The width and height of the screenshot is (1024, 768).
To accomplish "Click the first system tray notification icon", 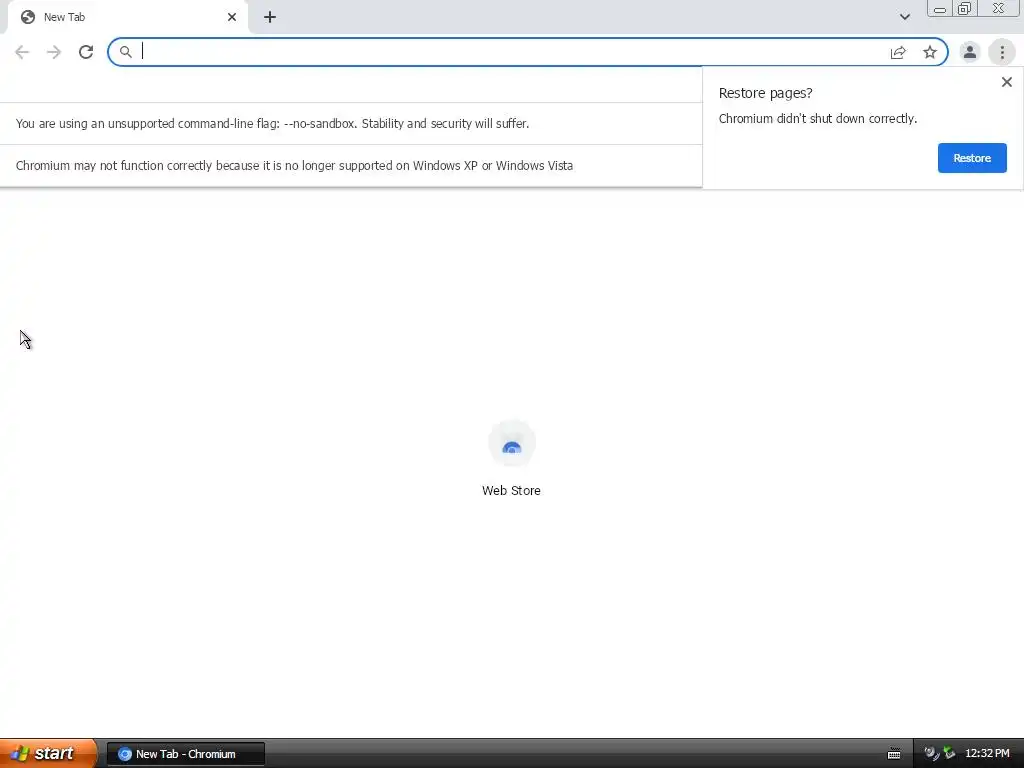I will [x=931, y=754].
